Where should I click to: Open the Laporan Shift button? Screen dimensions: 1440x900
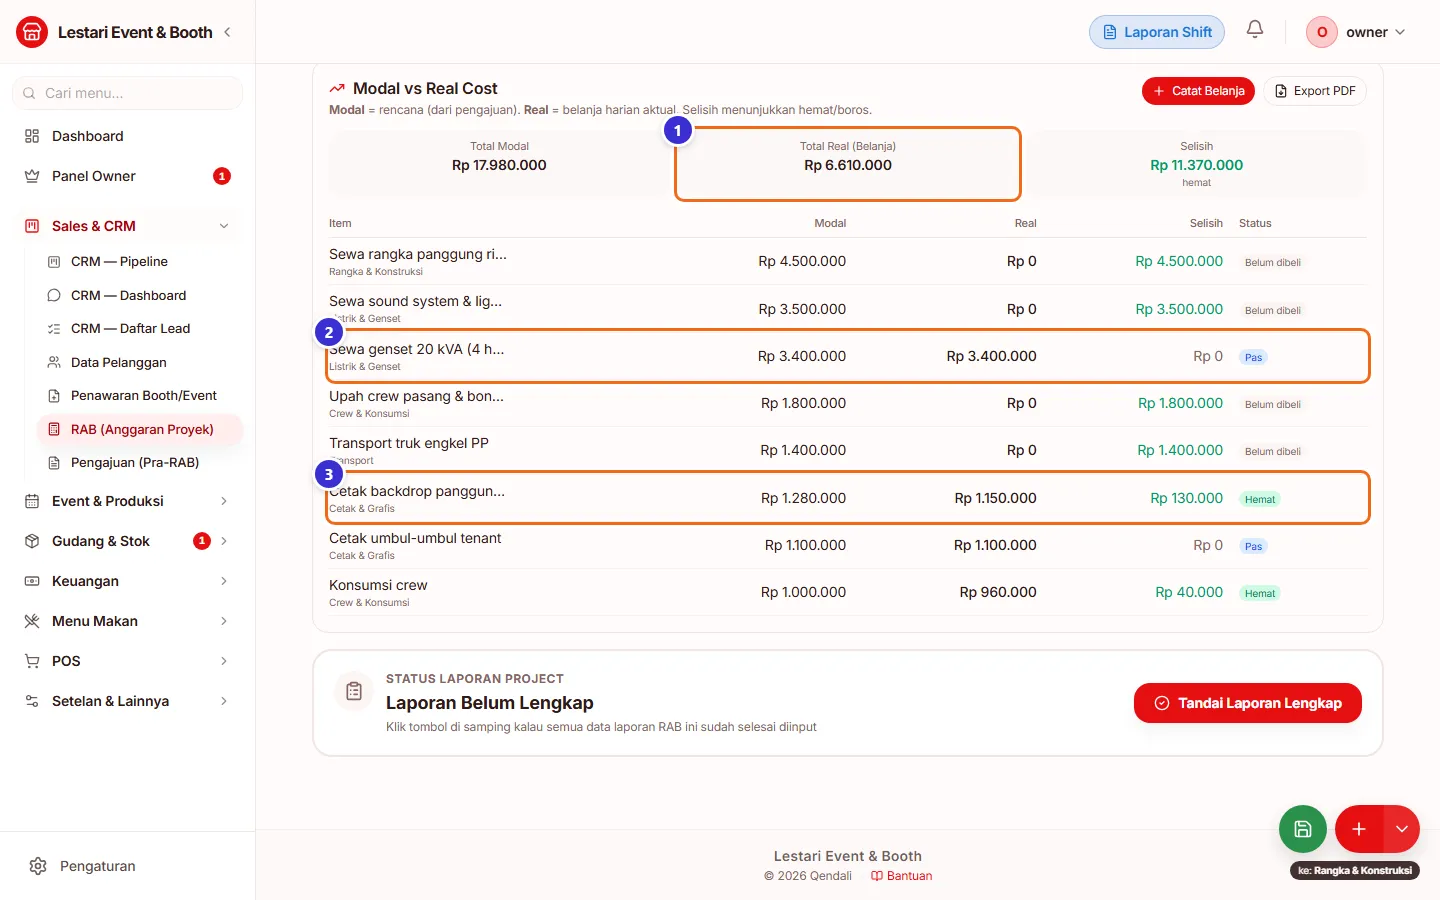click(1157, 32)
